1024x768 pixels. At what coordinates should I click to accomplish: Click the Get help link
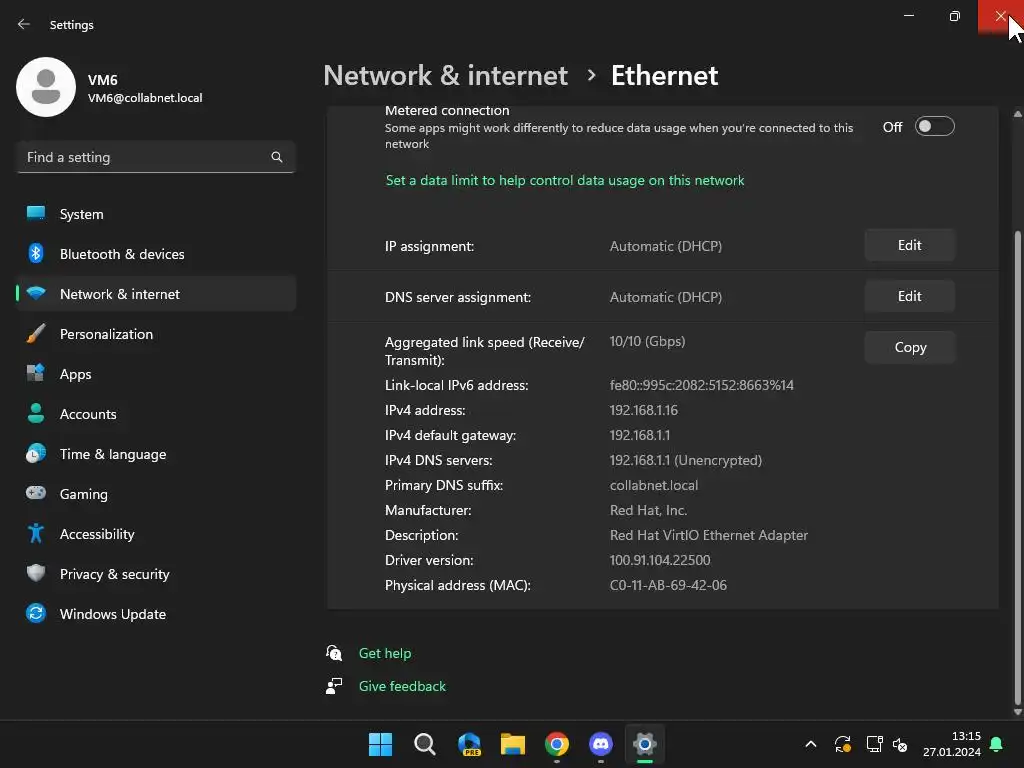click(x=384, y=653)
